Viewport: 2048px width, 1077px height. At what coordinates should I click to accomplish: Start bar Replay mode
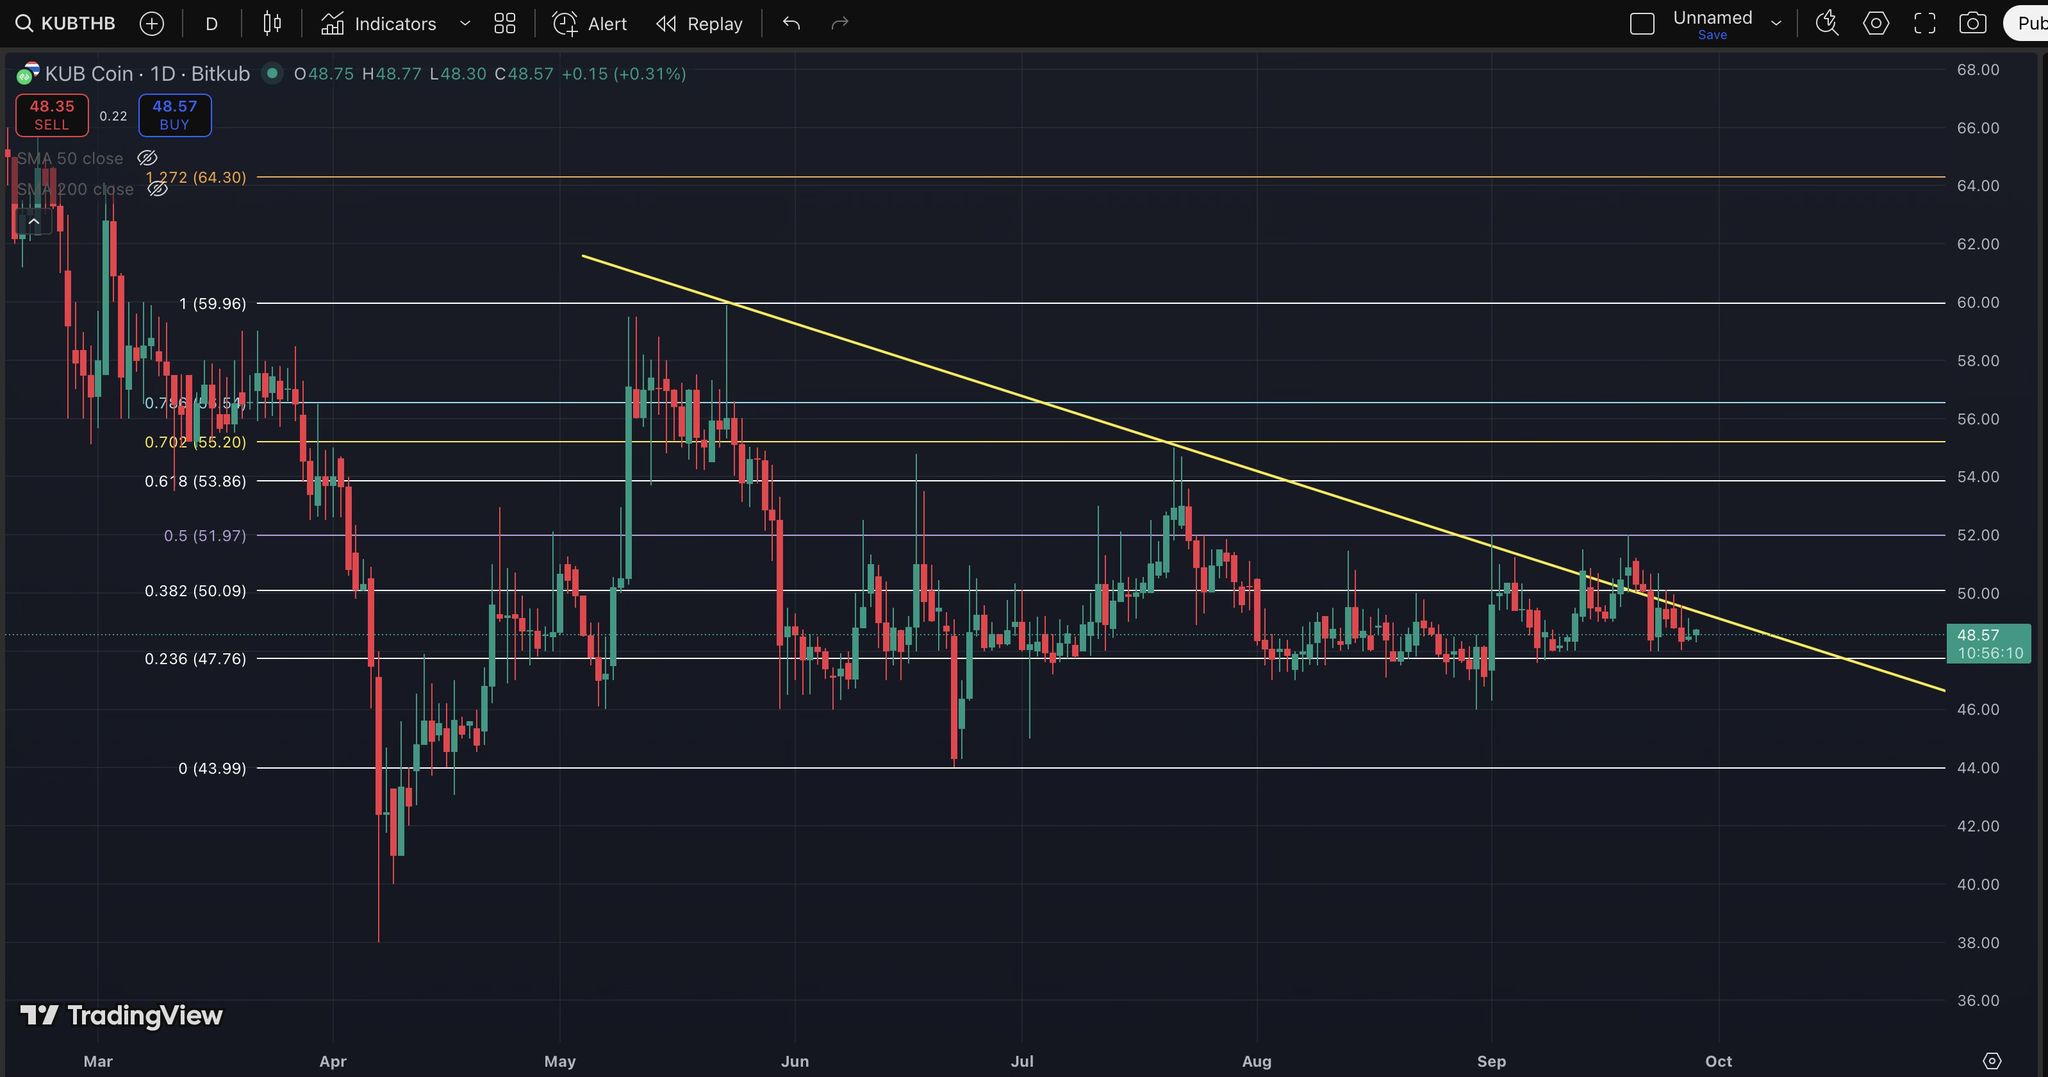699,23
